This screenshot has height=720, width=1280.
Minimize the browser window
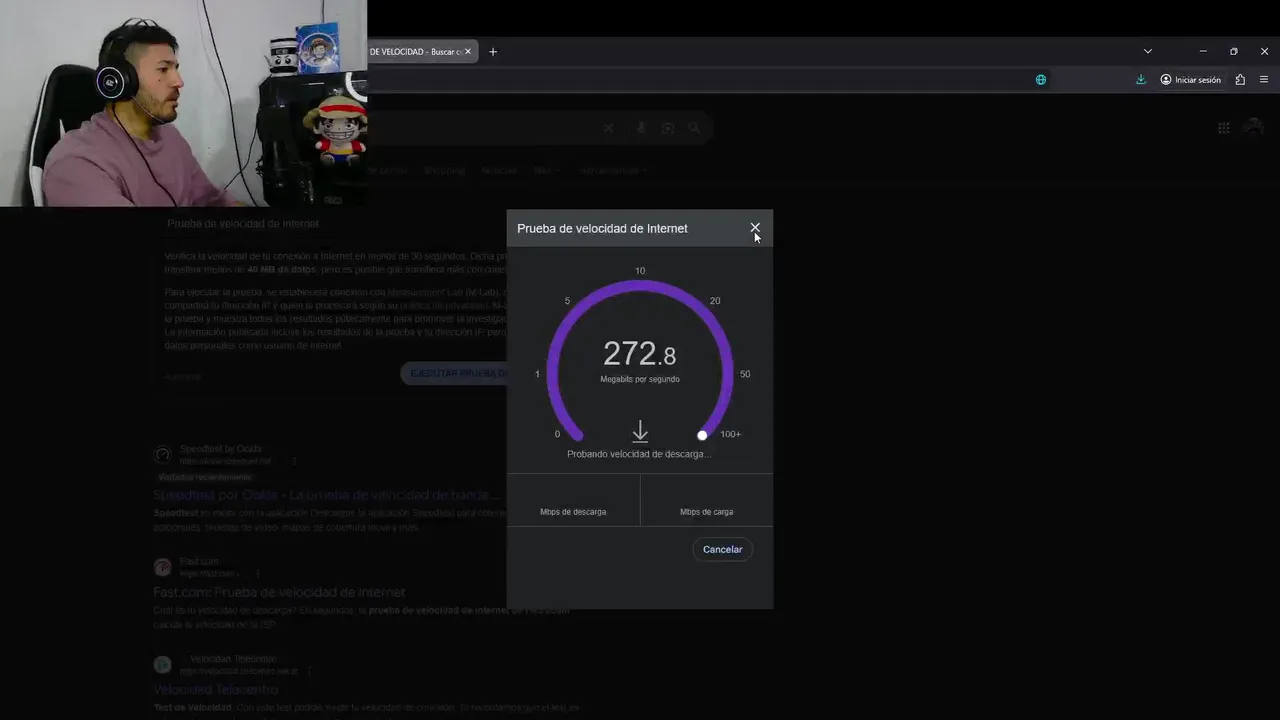coord(1203,51)
